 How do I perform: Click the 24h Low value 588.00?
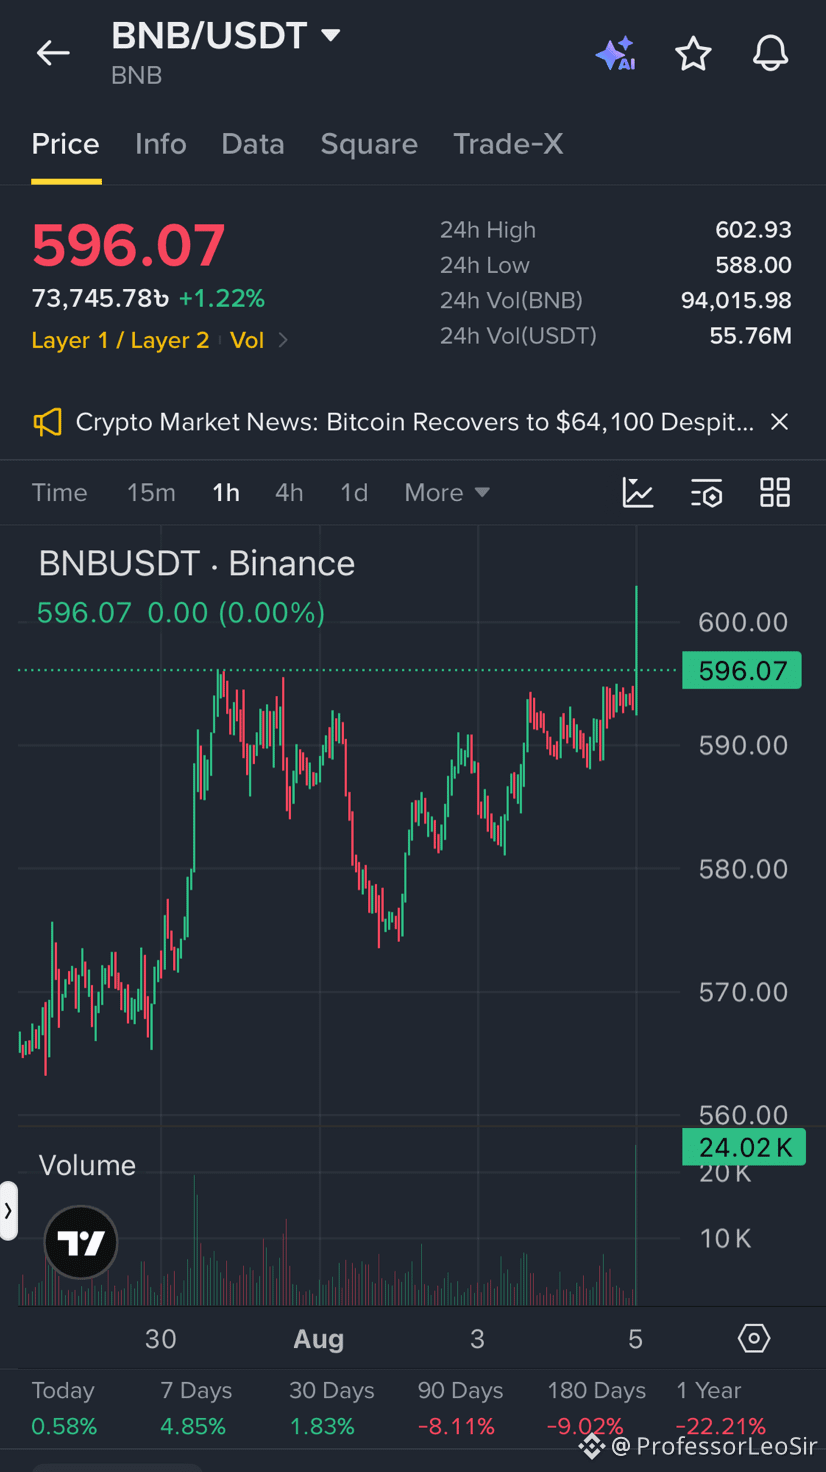point(753,265)
